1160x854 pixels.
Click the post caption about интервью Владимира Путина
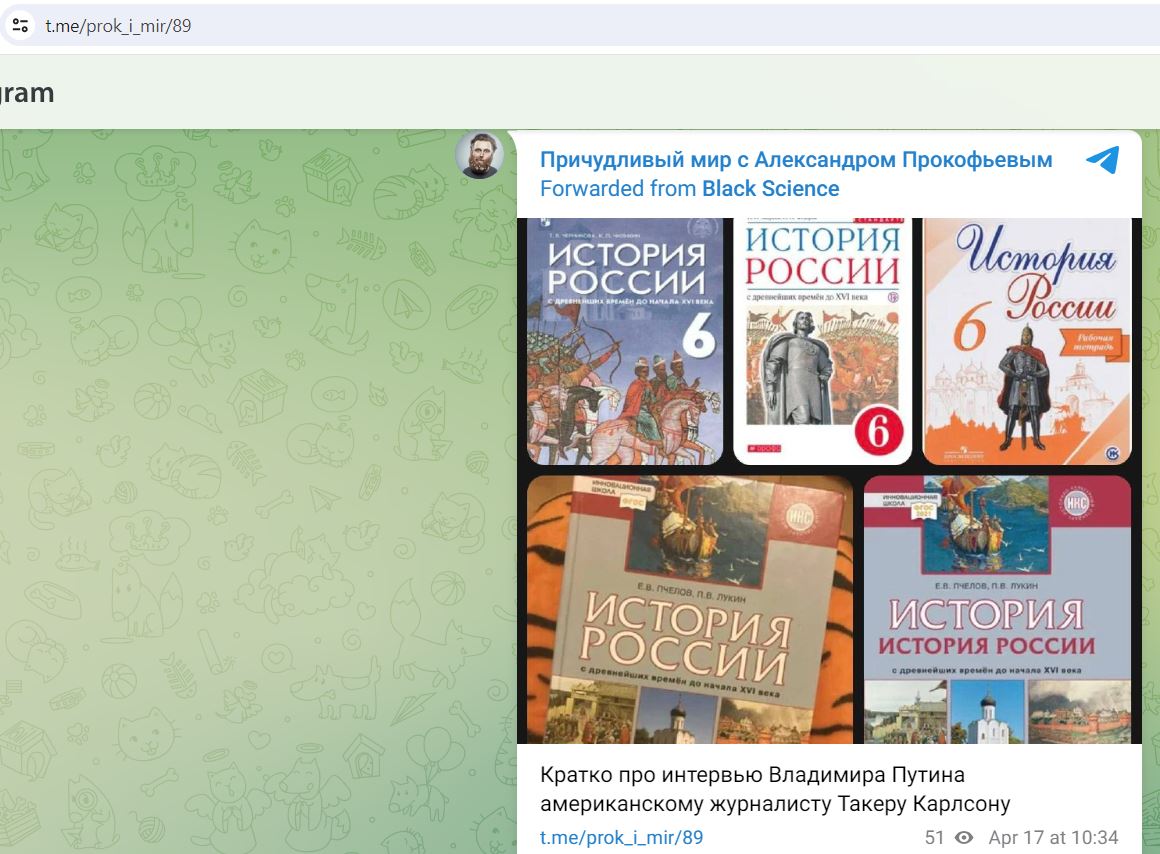(775, 789)
